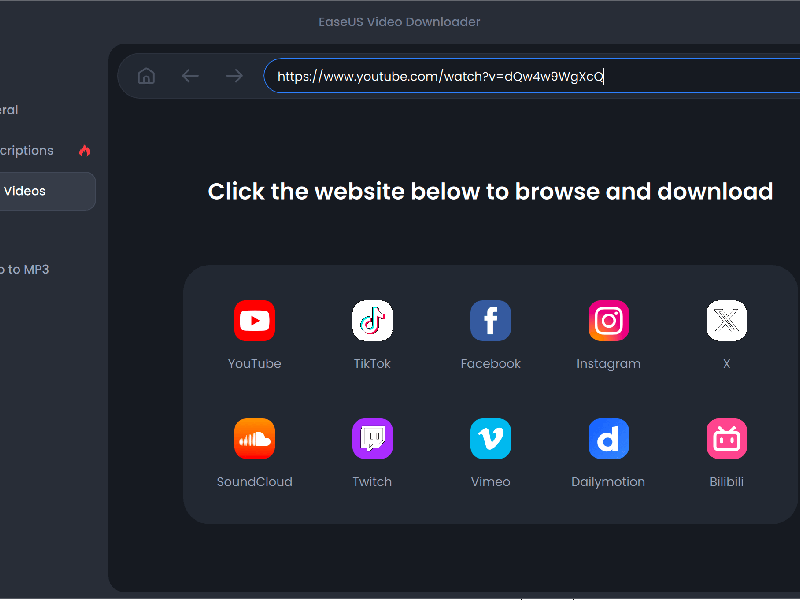The image size is (800, 600).
Task: Click the TikTok text label
Action: click(x=372, y=363)
